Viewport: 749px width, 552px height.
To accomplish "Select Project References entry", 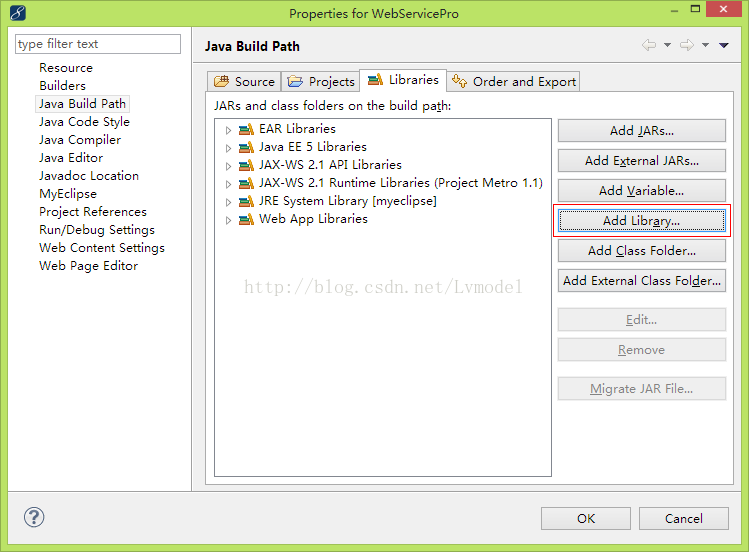I will (93, 212).
